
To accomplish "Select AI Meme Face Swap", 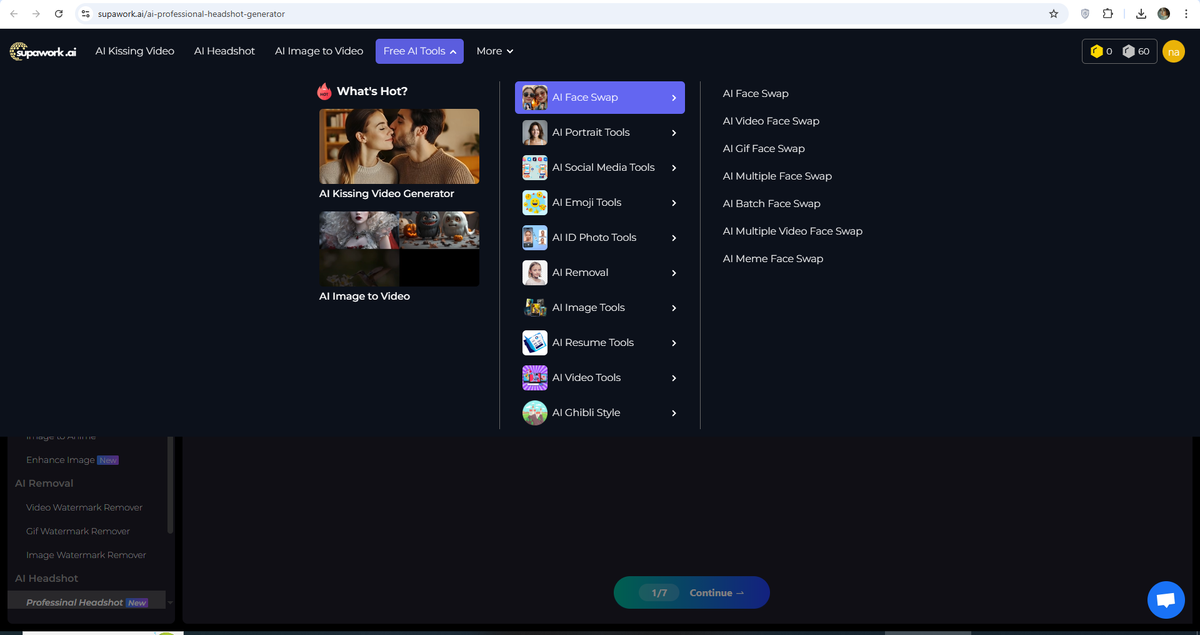I will coord(773,258).
